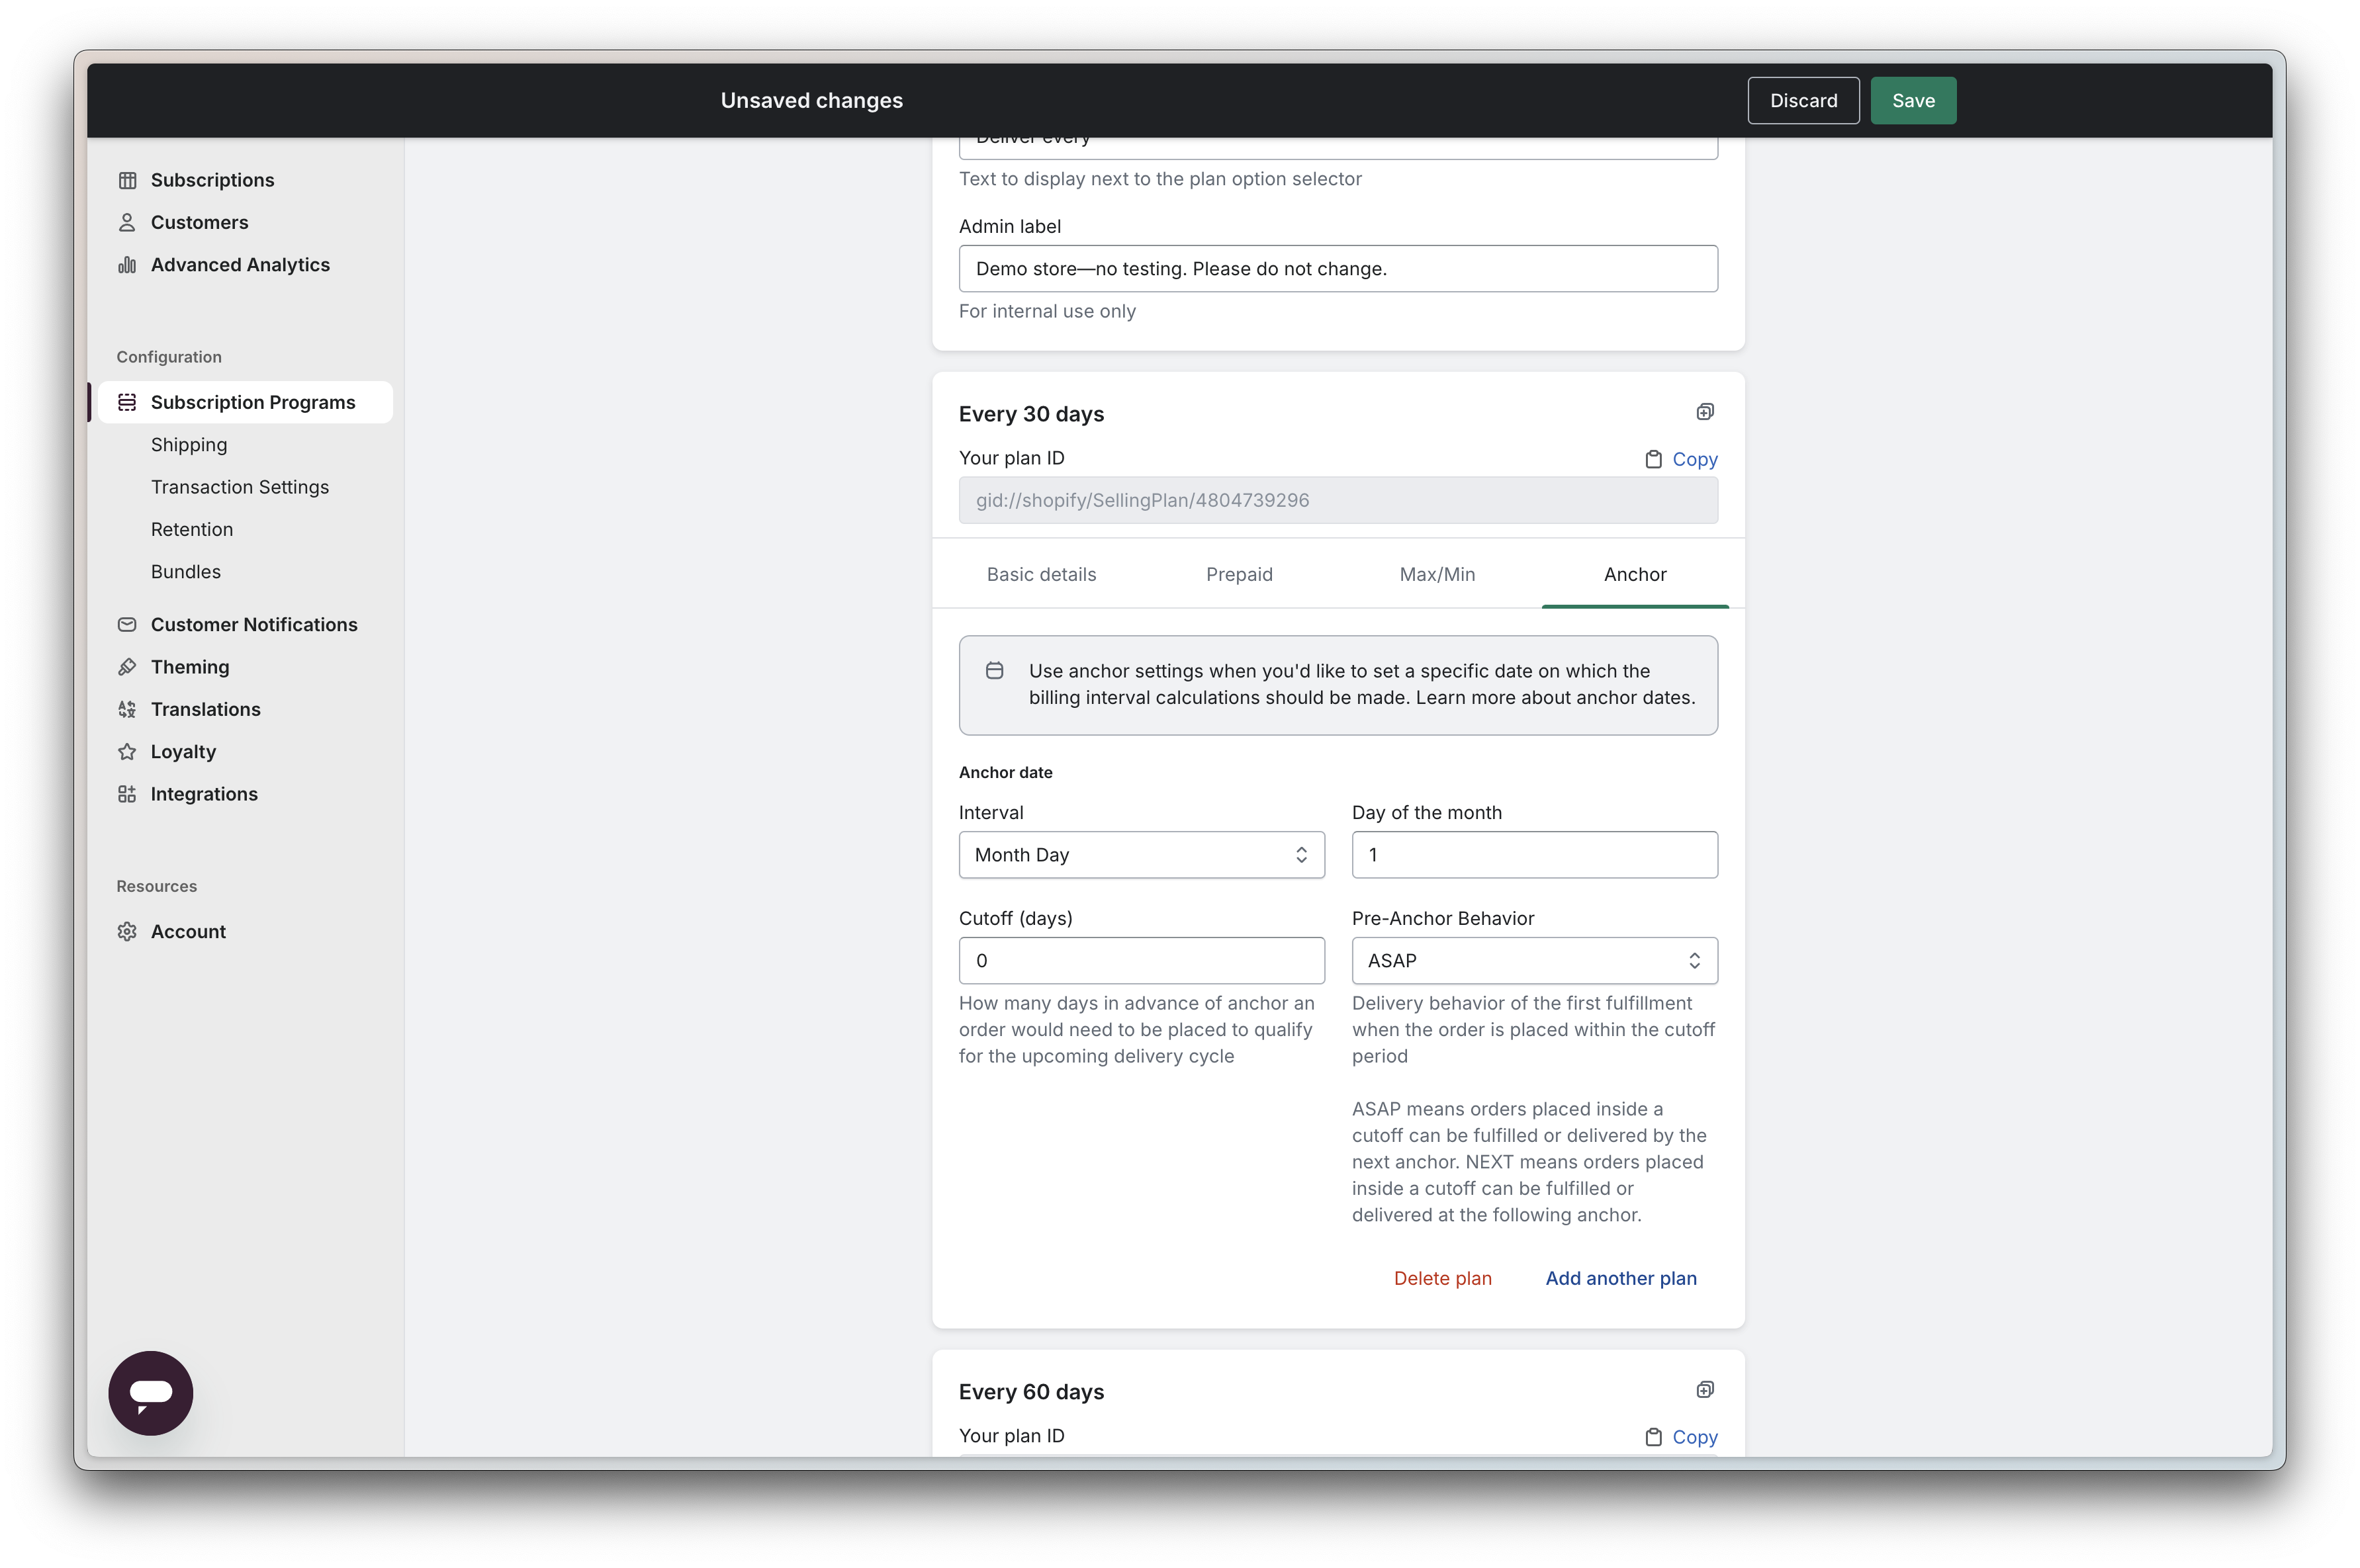Click duplicate icon on Every 60 days plan
Viewport: 2360px width, 1568px height.
coord(1705,1390)
